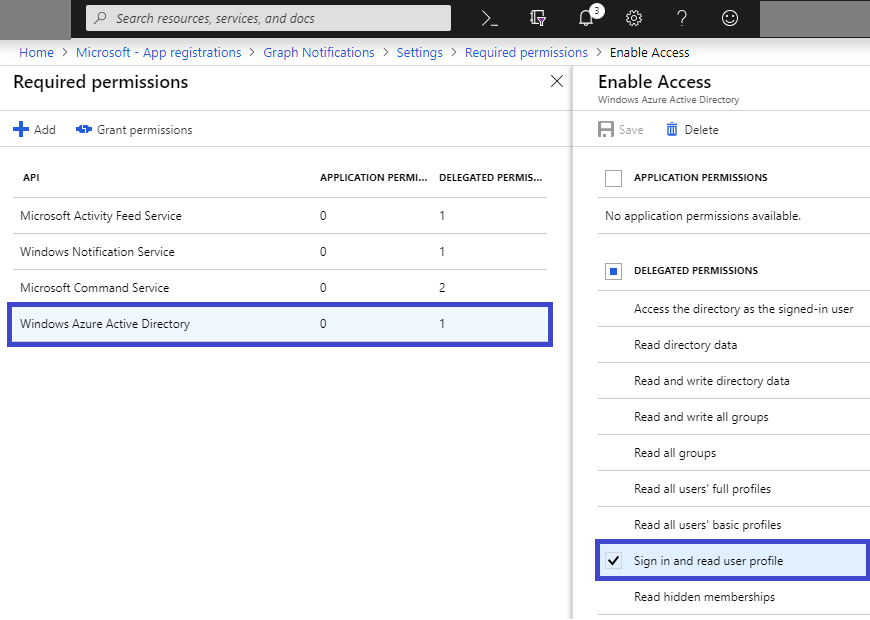Click the Delete trash icon
This screenshot has height=620, width=870.
pyautogui.click(x=672, y=130)
